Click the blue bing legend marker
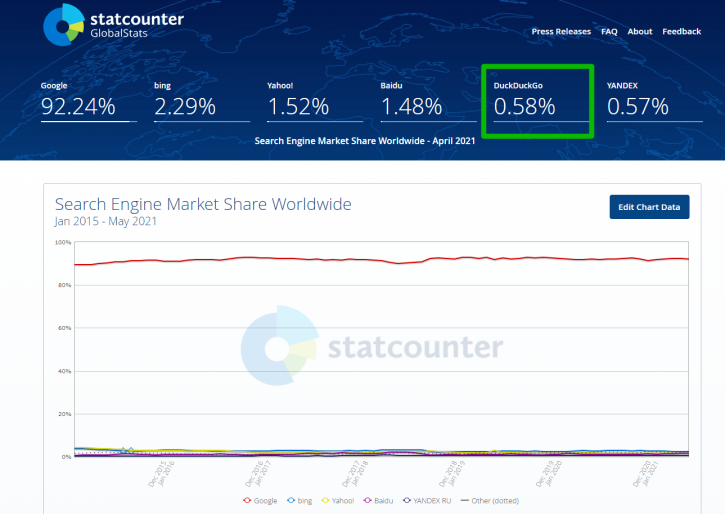725x514 pixels. coord(291,500)
